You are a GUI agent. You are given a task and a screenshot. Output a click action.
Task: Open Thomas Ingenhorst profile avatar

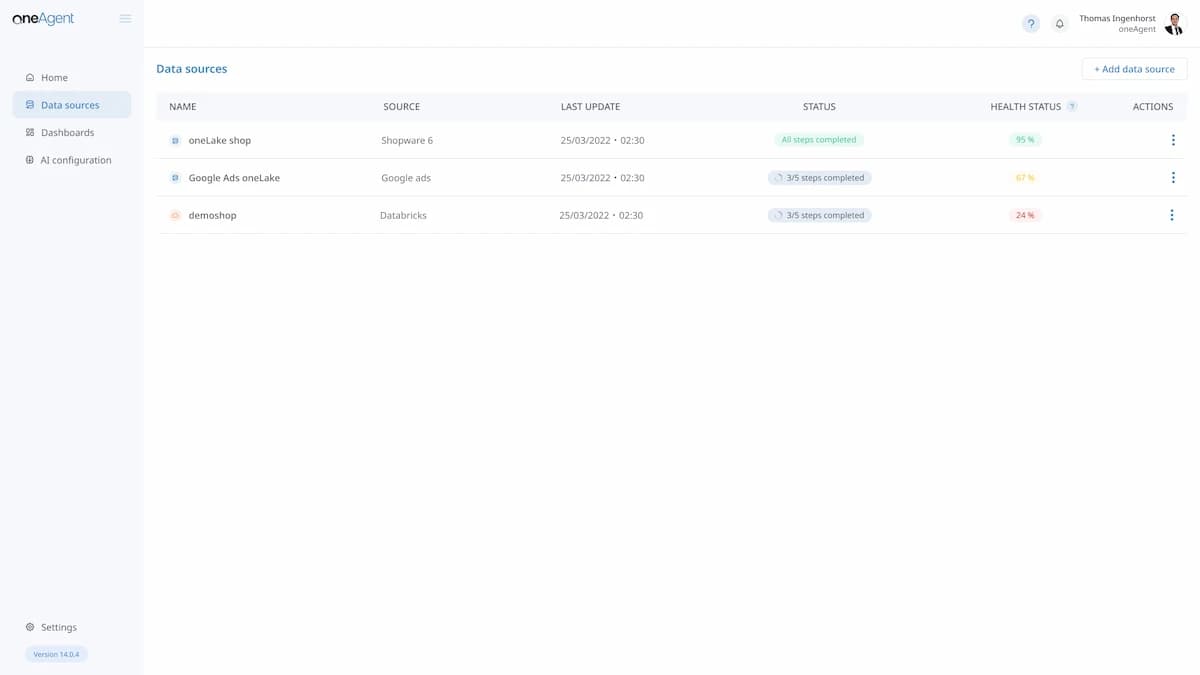pos(1174,24)
